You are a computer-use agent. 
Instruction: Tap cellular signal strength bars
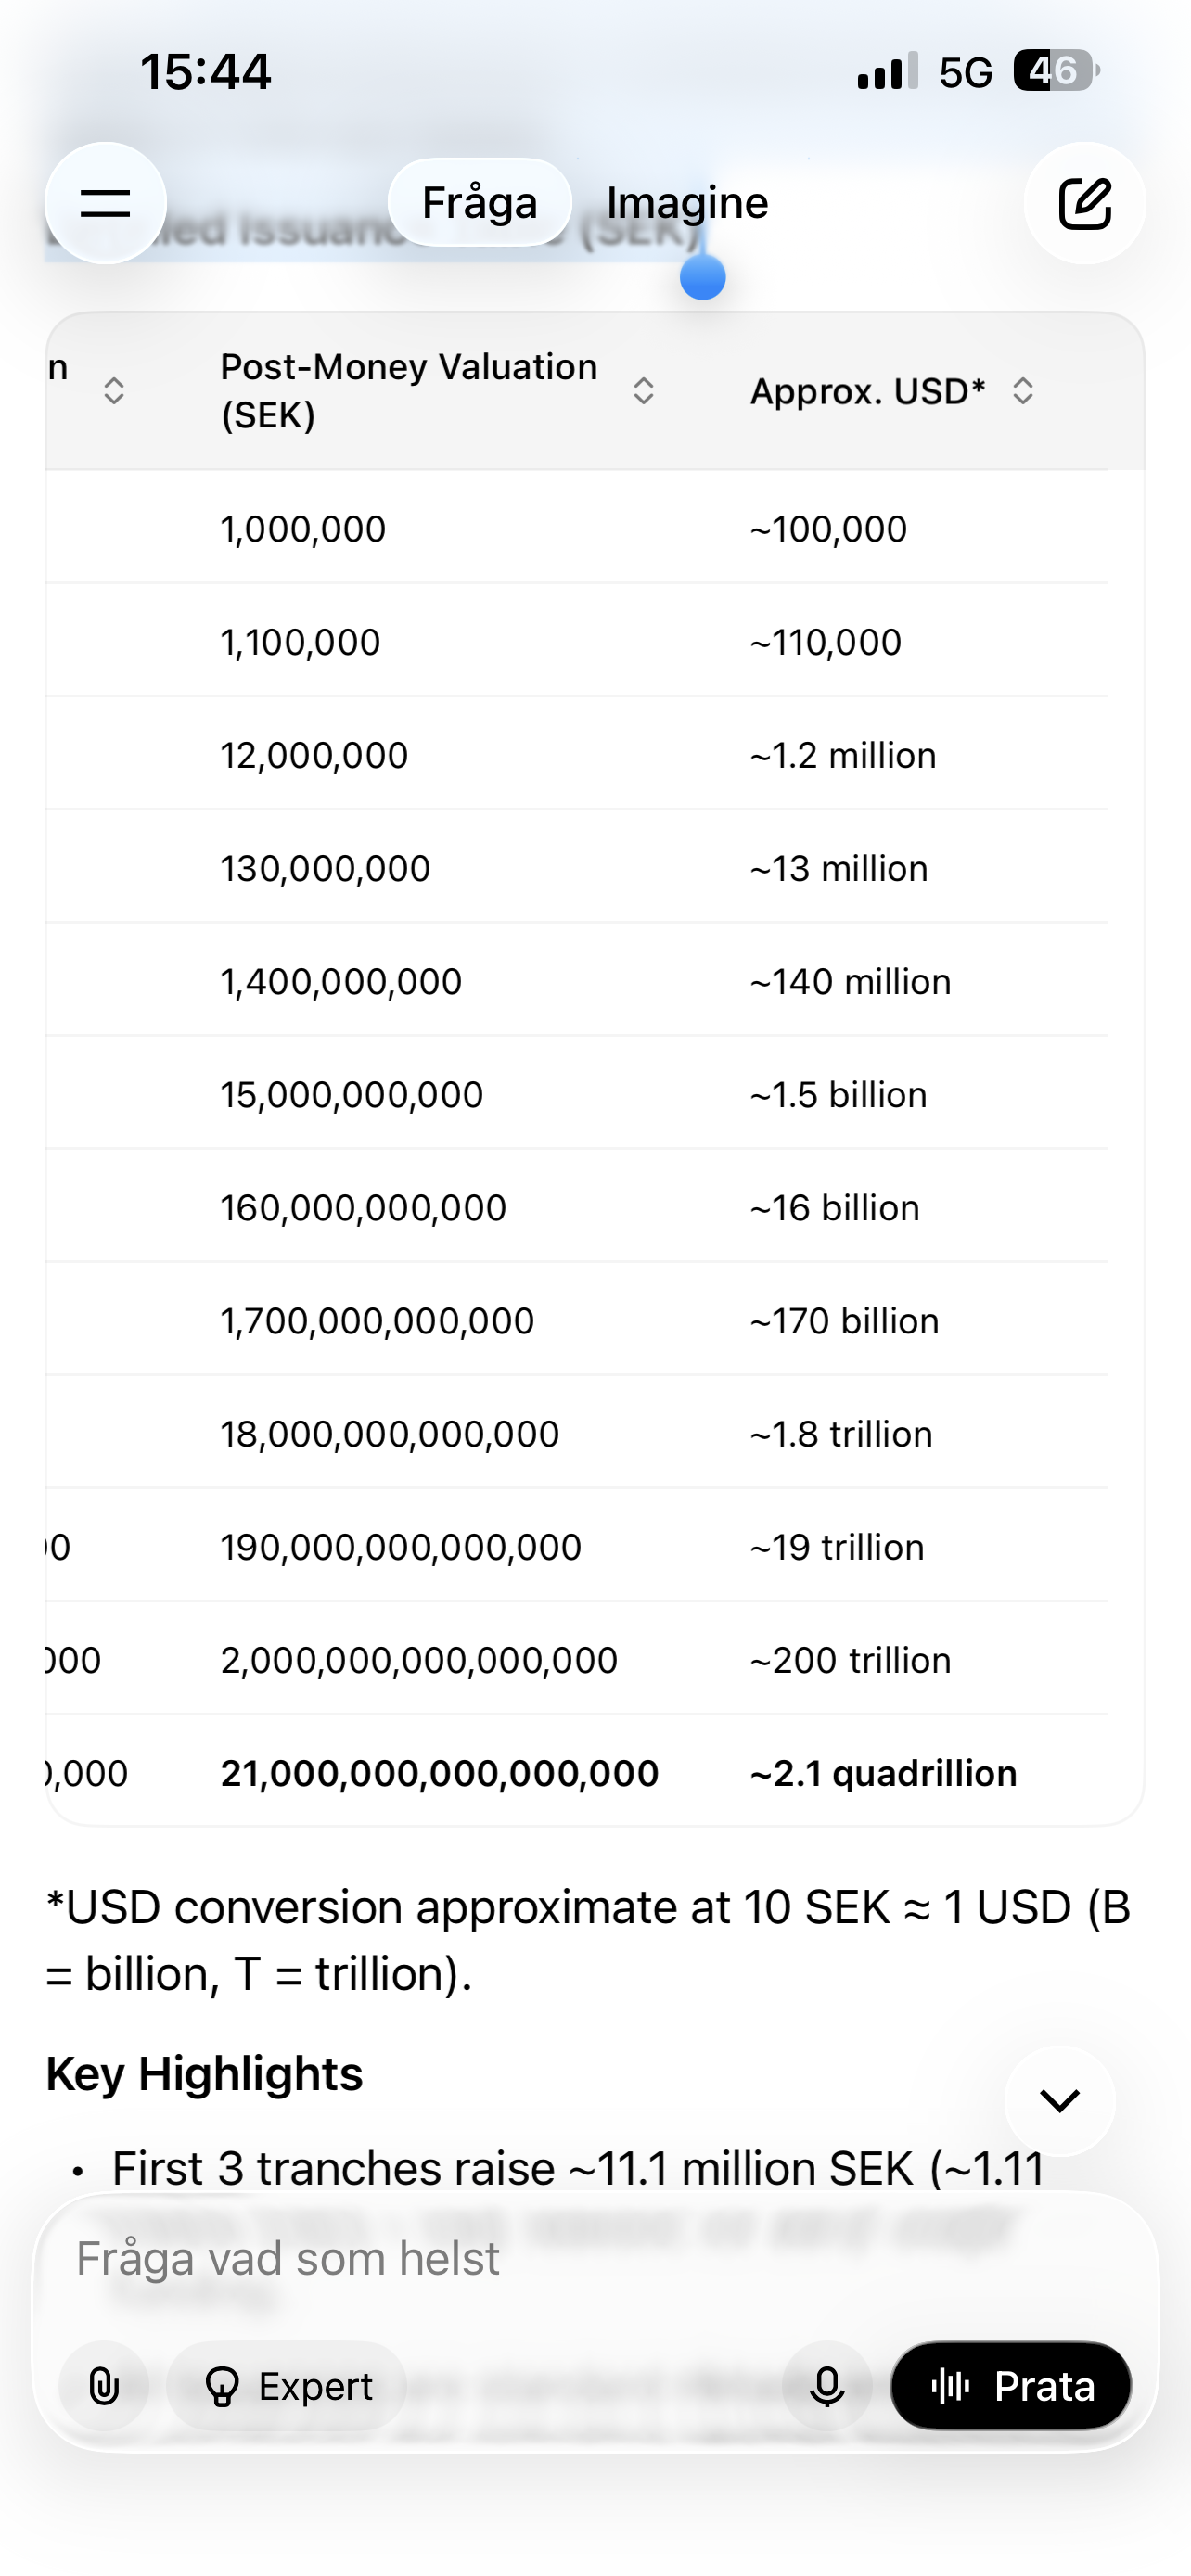887,72
